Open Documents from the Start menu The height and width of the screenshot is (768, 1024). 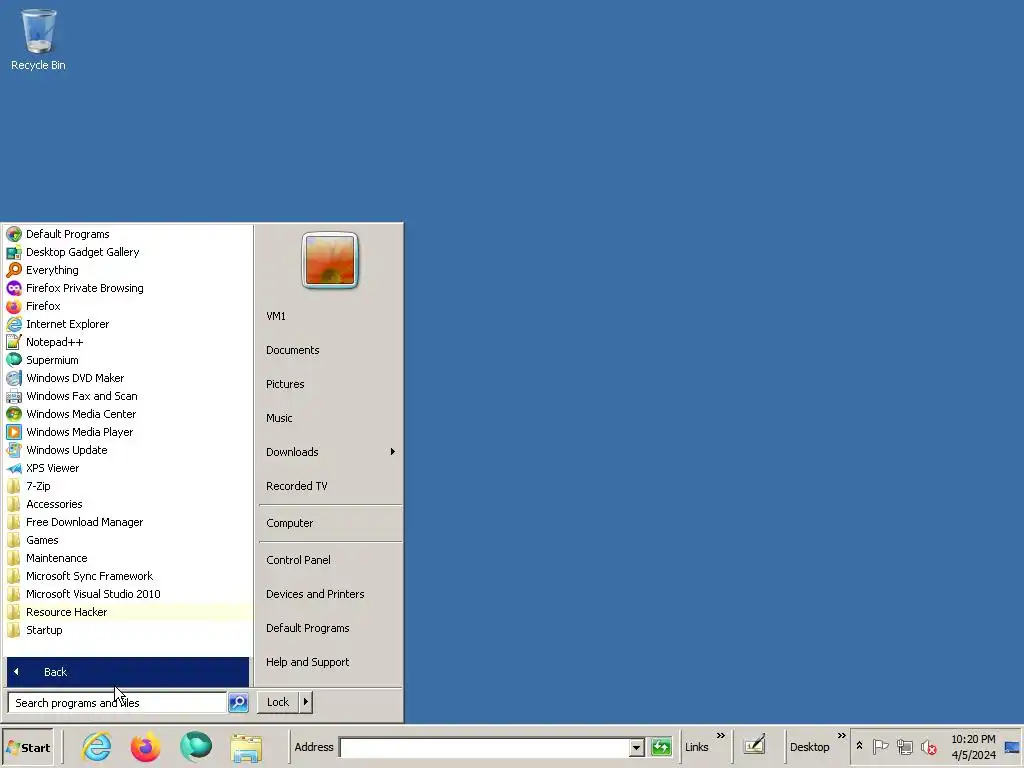(x=330, y=350)
